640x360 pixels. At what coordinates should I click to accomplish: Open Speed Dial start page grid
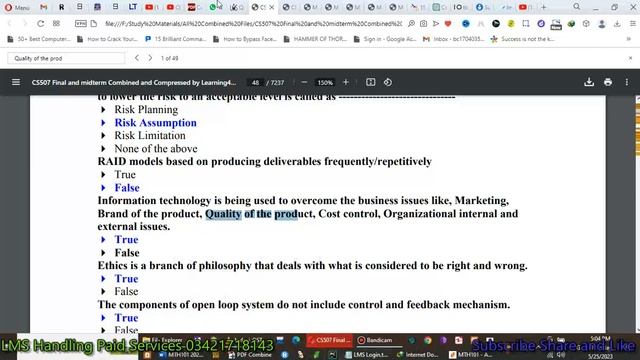56,24
